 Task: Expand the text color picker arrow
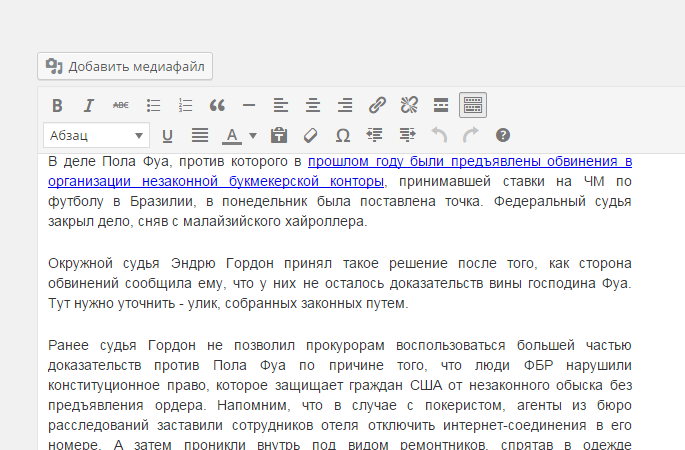[x=253, y=135]
